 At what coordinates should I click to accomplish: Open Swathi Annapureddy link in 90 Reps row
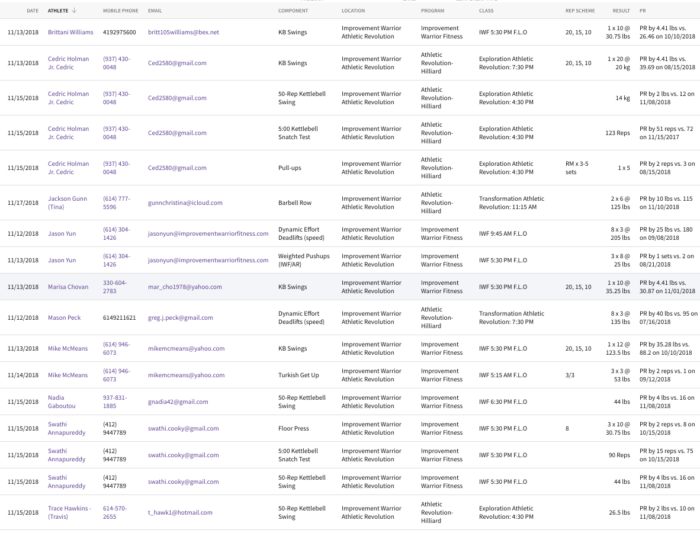pyautogui.click(x=67, y=455)
